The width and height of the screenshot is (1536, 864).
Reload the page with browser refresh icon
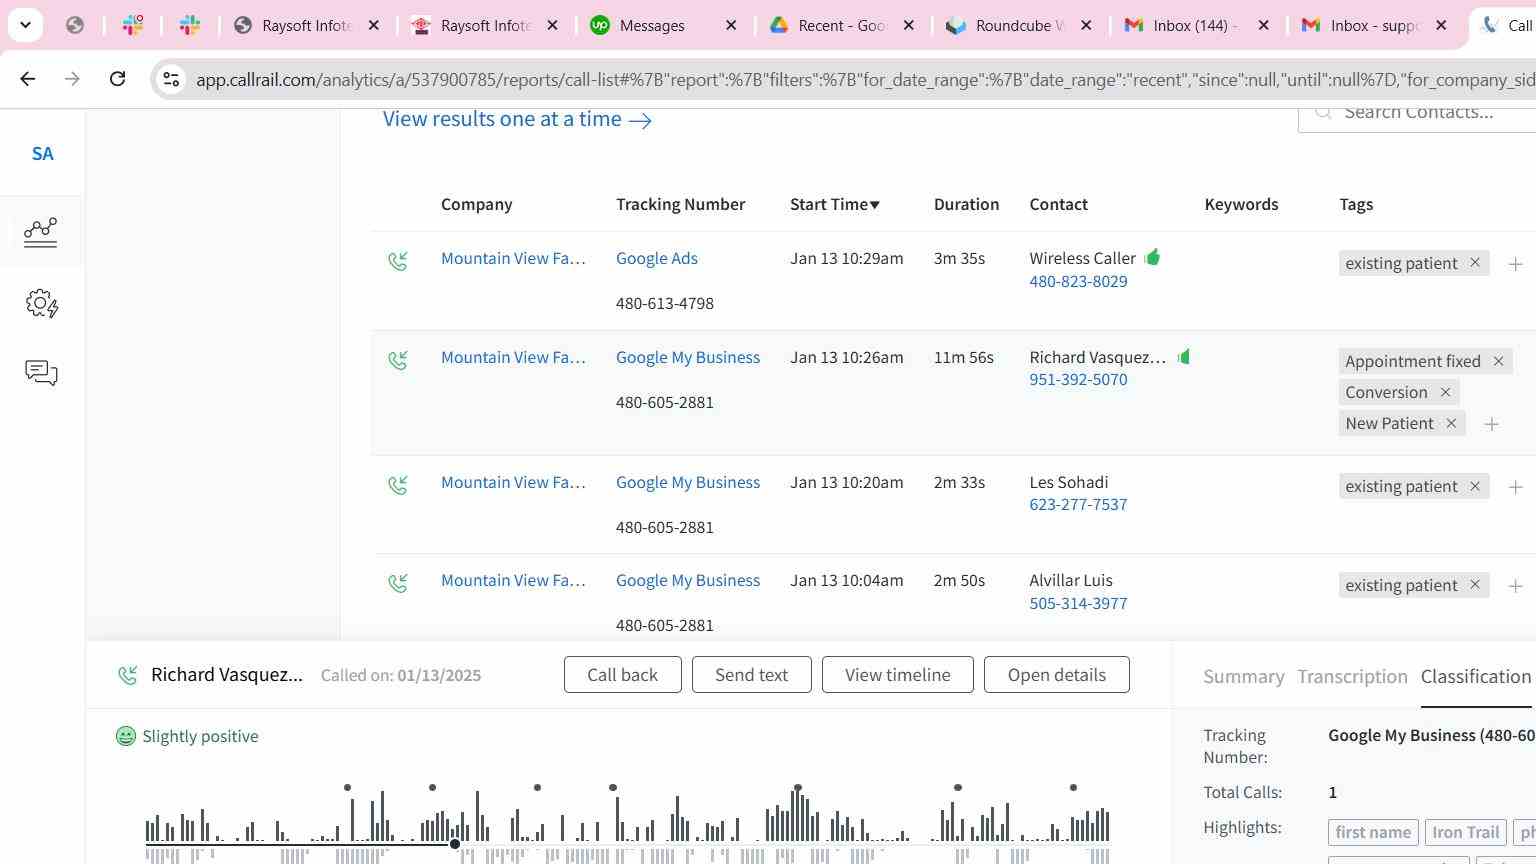pos(117,79)
